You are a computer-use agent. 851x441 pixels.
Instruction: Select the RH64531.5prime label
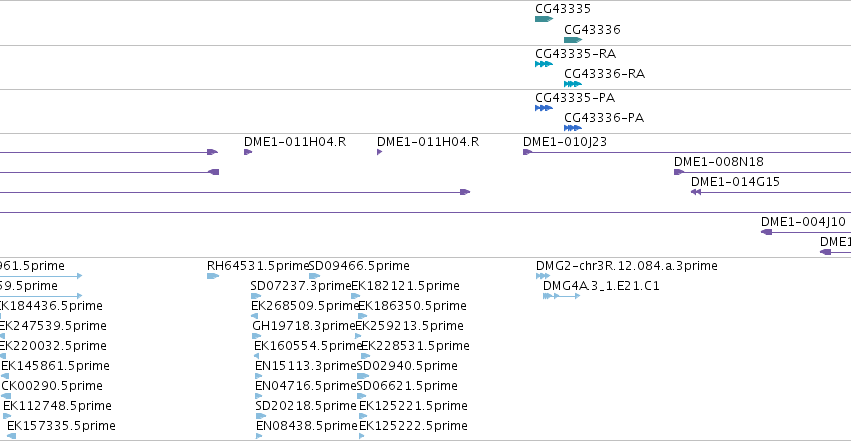[258, 266]
